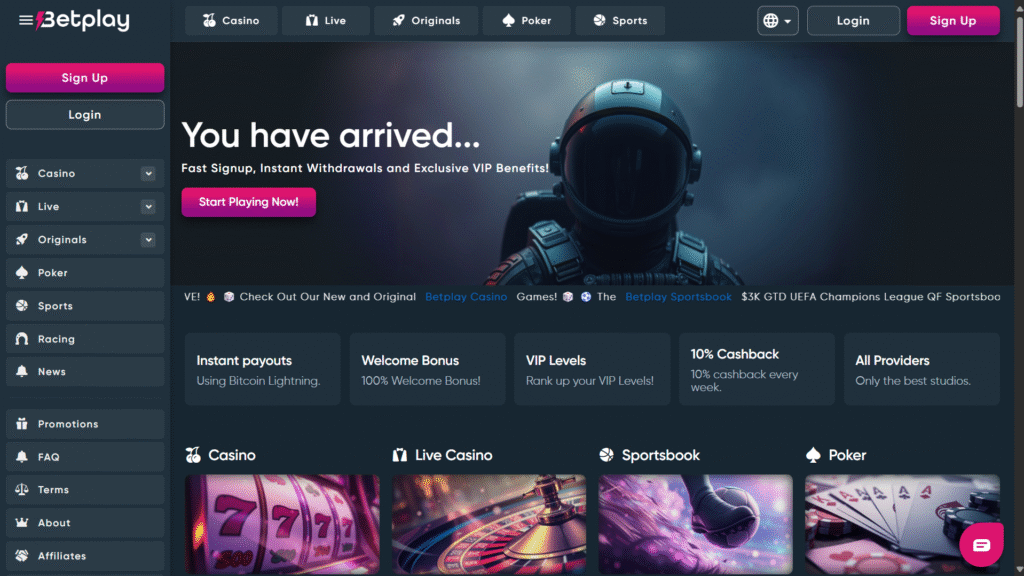The height and width of the screenshot is (576, 1024).
Task: Click the top-right Sign Up button
Action: 953,21
